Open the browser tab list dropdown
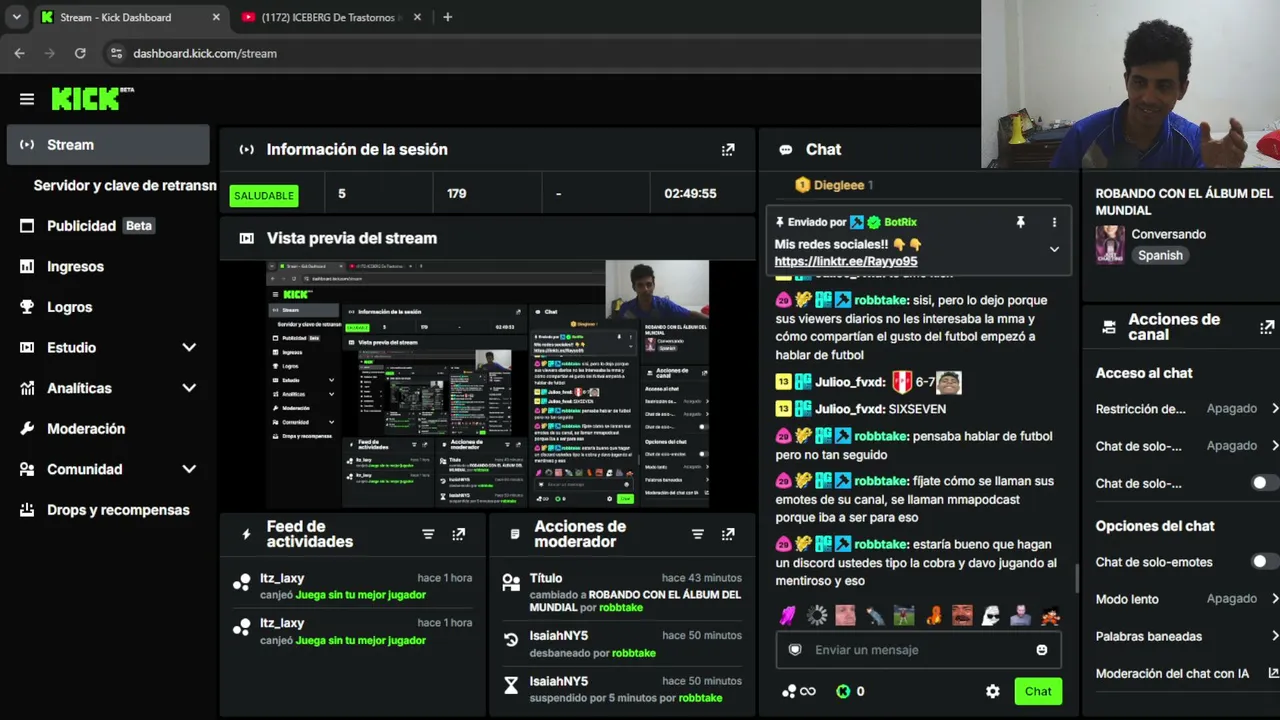This screenshot has height=720, width=1280. point(16,17)
